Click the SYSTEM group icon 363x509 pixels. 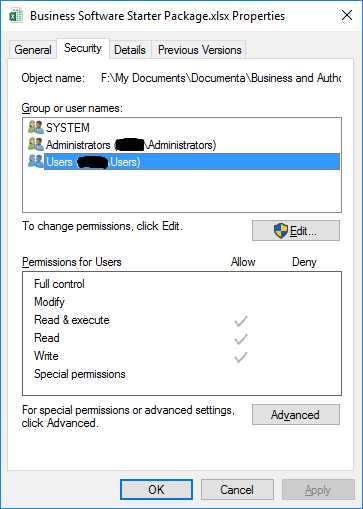pyautogui.click(x=36, y=127)
